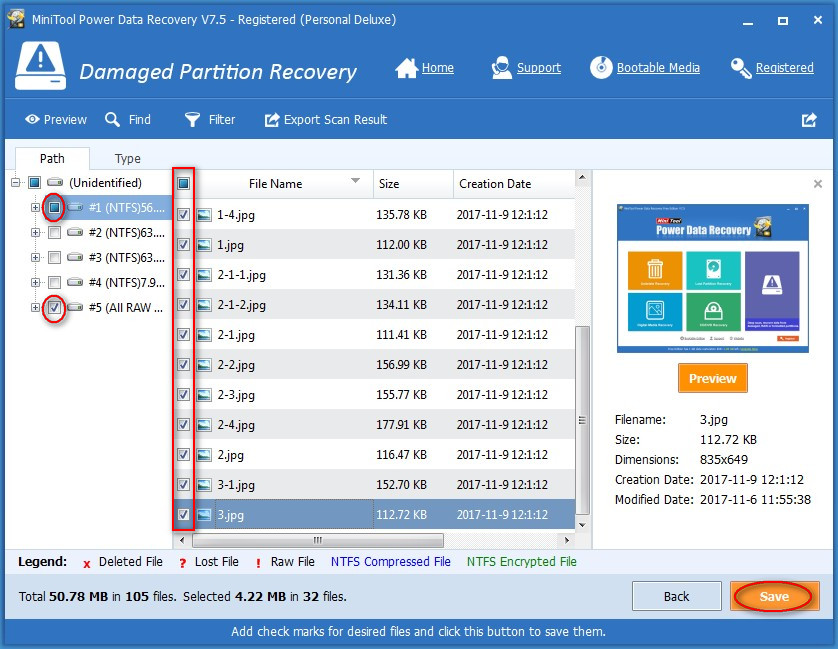Click the image icon of 2-3.jpg
The width and height of the screenshot is (838, 649).
tap(204, 395)
